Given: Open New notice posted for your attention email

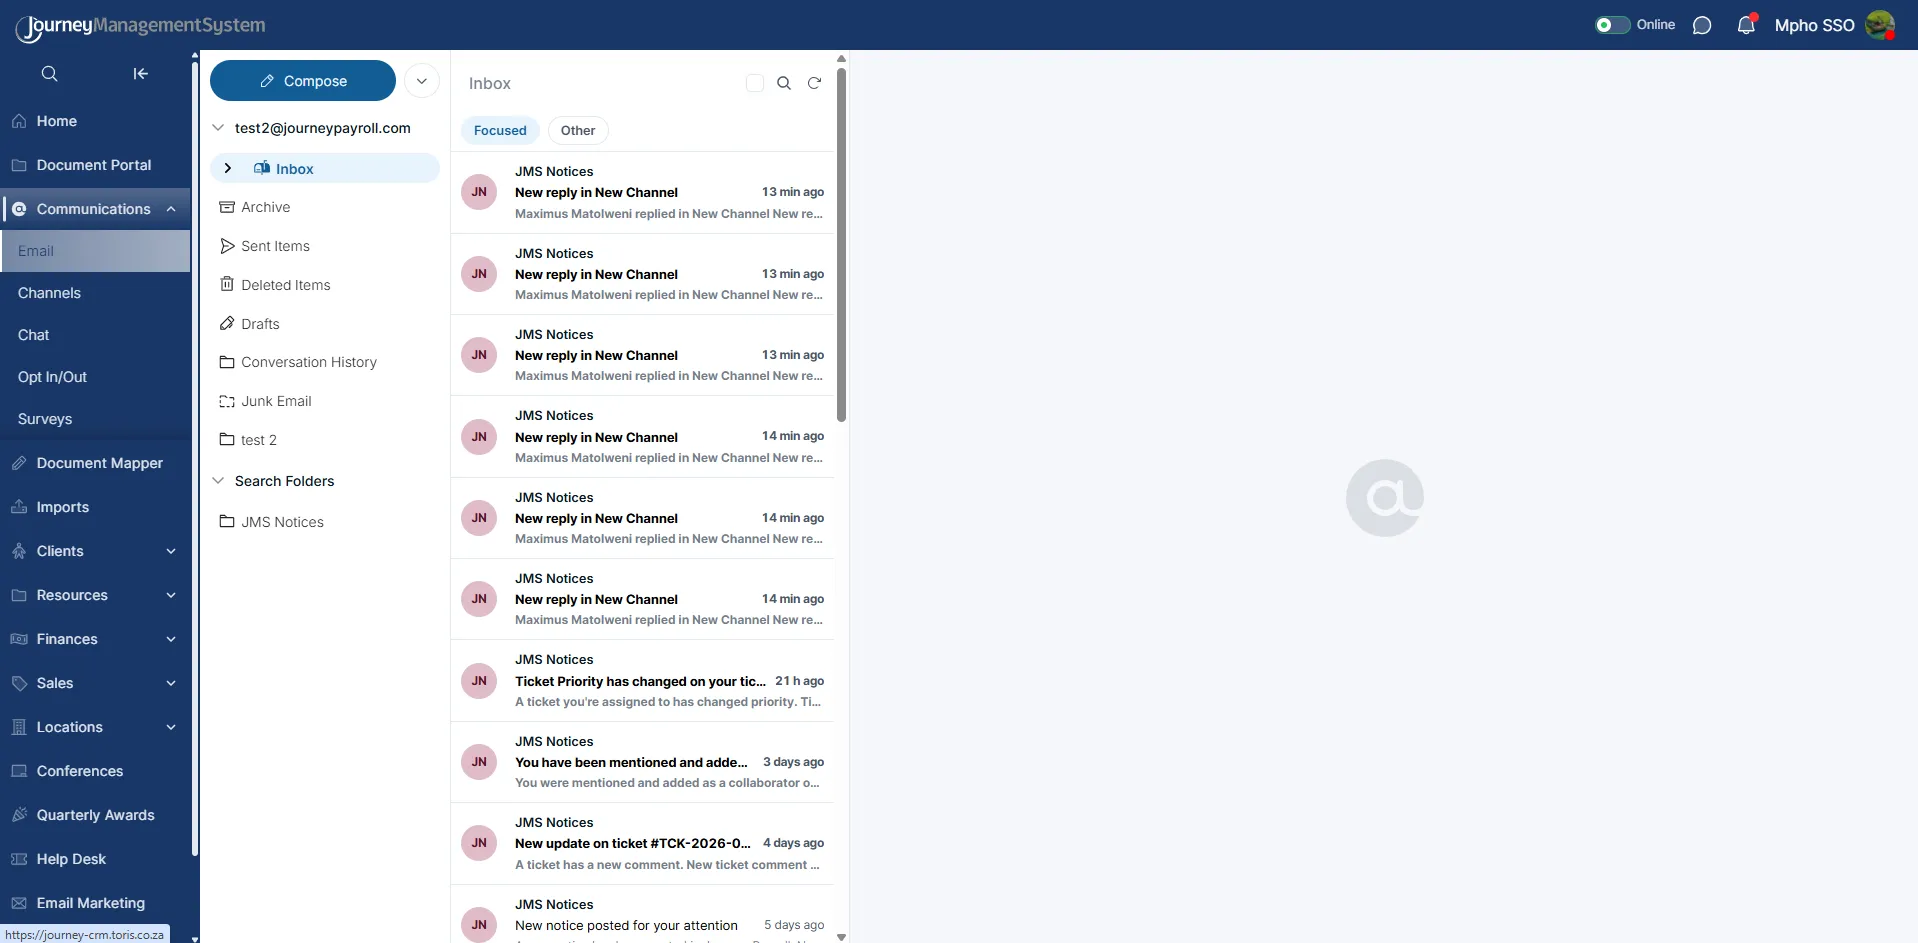Looking at the screenshot, I should coord(642,915).
